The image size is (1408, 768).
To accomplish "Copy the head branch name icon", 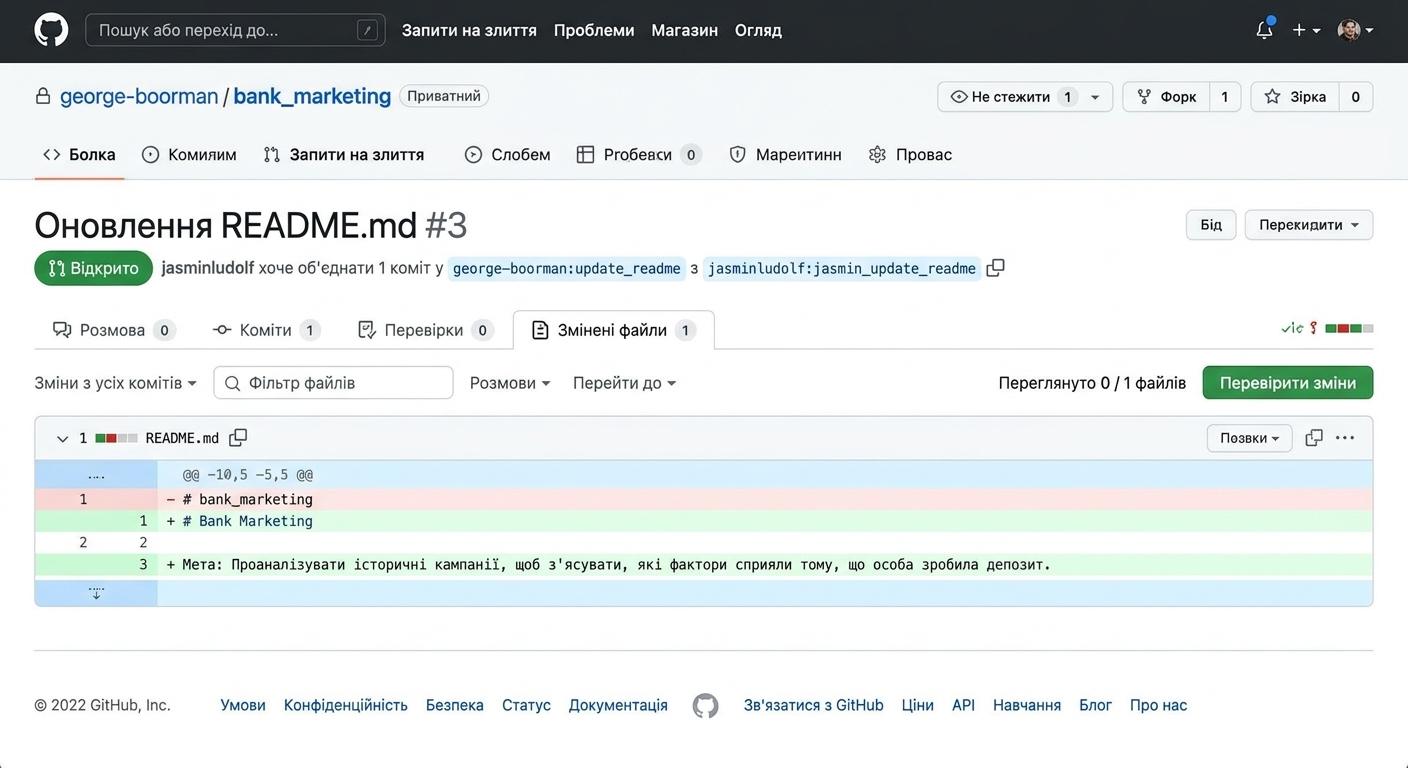I will [x=995, y=268].
